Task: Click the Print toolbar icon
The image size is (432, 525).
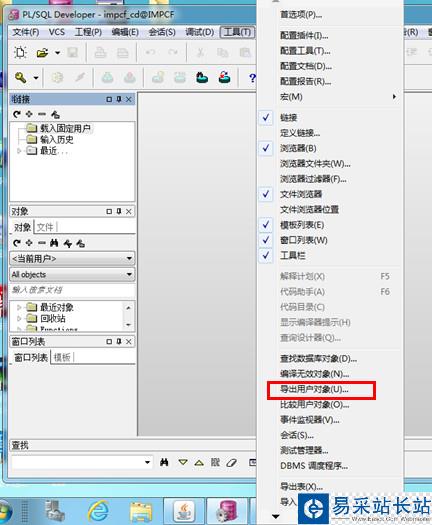Action: (100, 53)
